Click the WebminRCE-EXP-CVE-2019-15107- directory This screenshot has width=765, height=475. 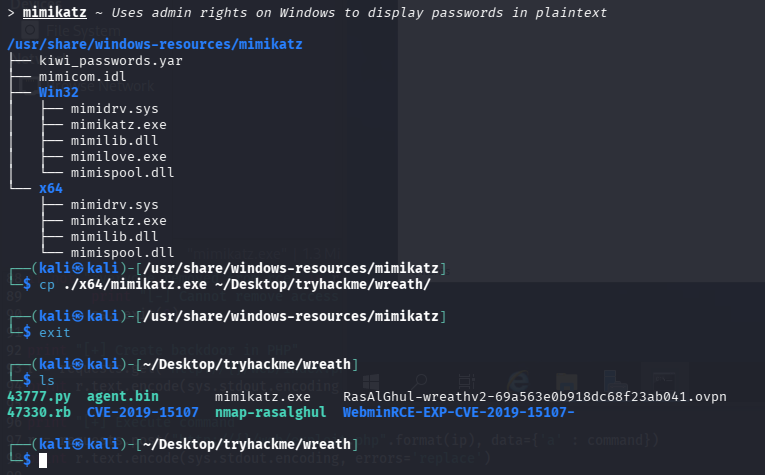click(x=458, y=412)
